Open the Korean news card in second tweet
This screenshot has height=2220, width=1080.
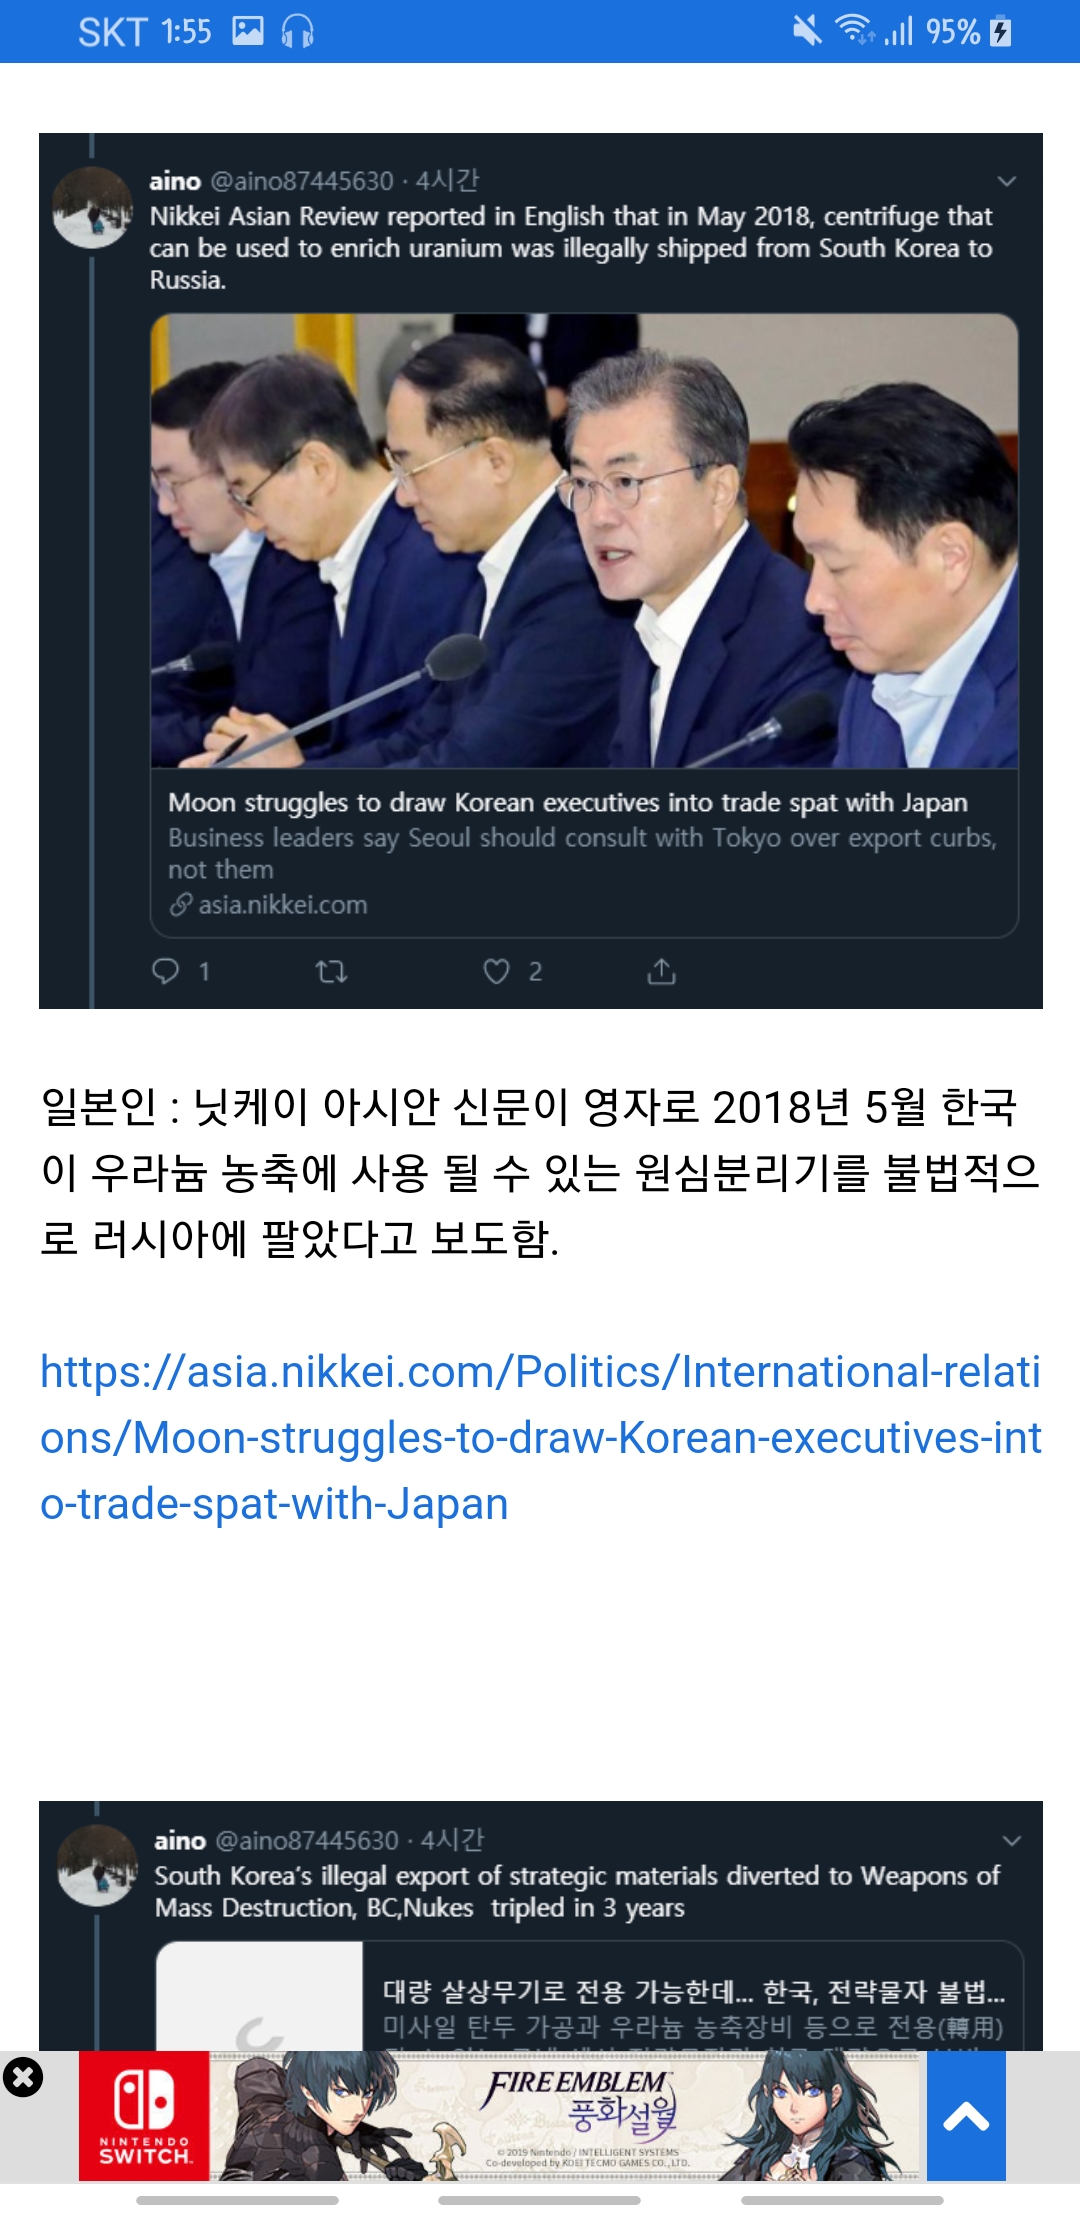coord(590,1996)
